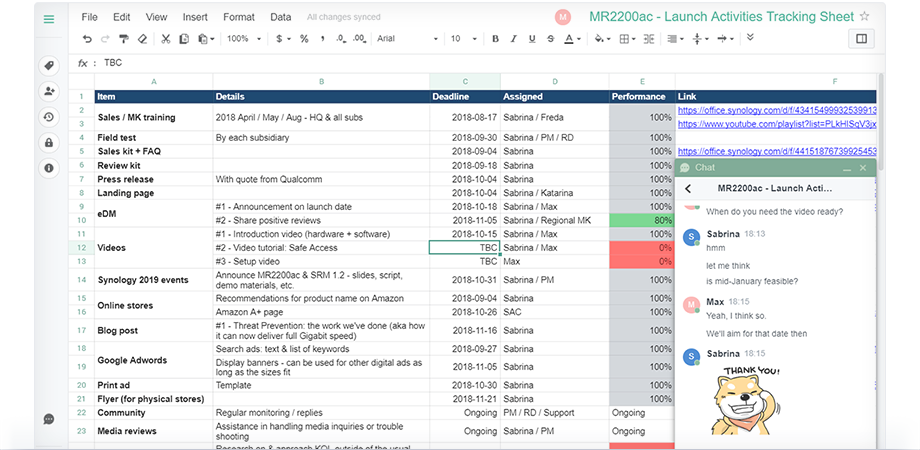Screen dimensions: 920x450
Task: Select row 12 header
Action: [x=82, y=248]
